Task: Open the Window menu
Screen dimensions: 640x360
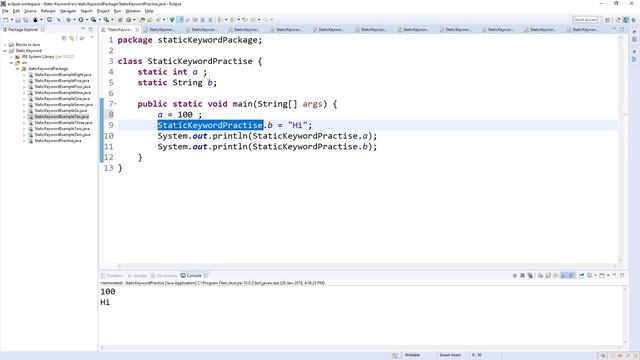Action: pyautogui.click(x=133, y=11)
